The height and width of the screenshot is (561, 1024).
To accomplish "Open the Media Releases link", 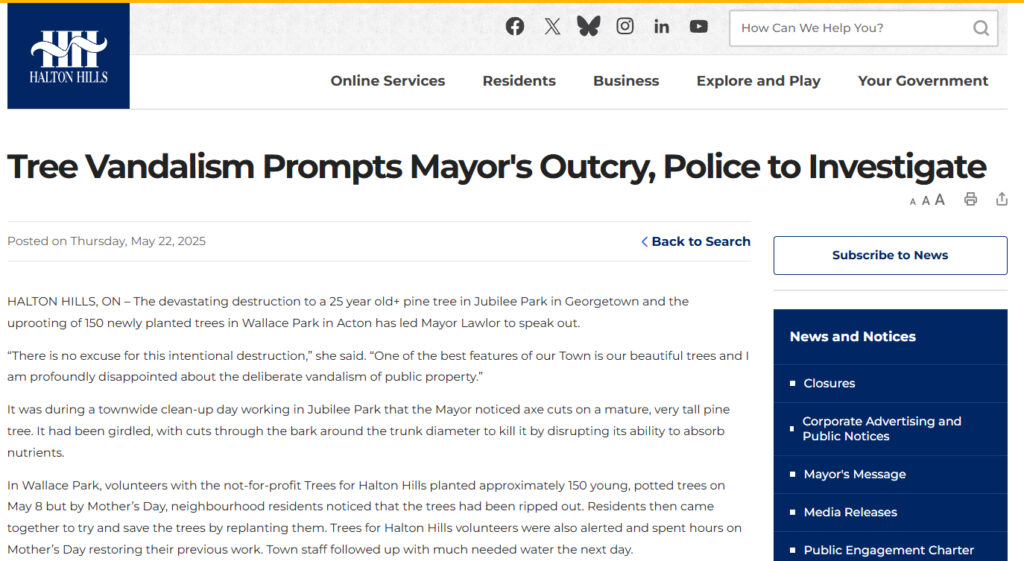I will tap(850, 512).
